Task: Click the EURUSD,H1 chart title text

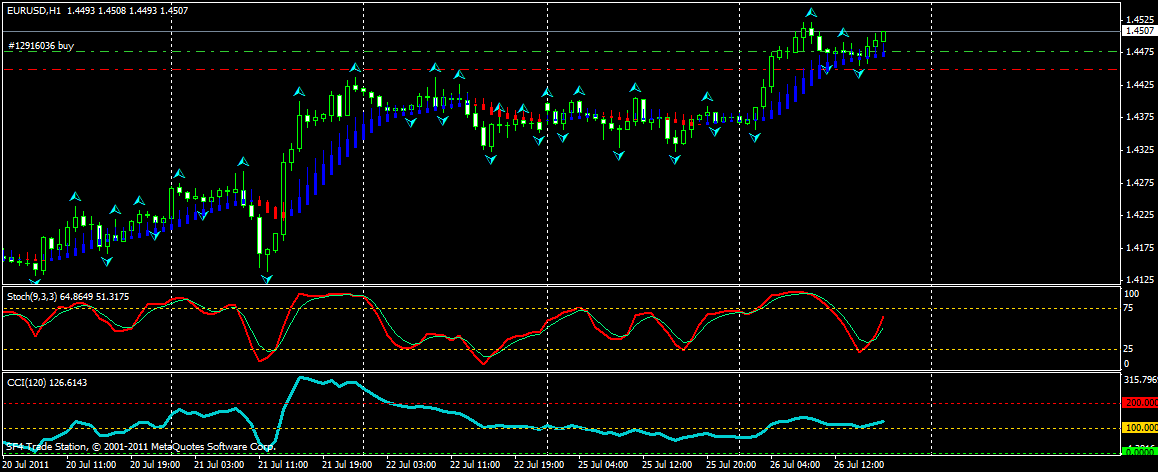Action: pyautogui.click(x=32, y=10)
